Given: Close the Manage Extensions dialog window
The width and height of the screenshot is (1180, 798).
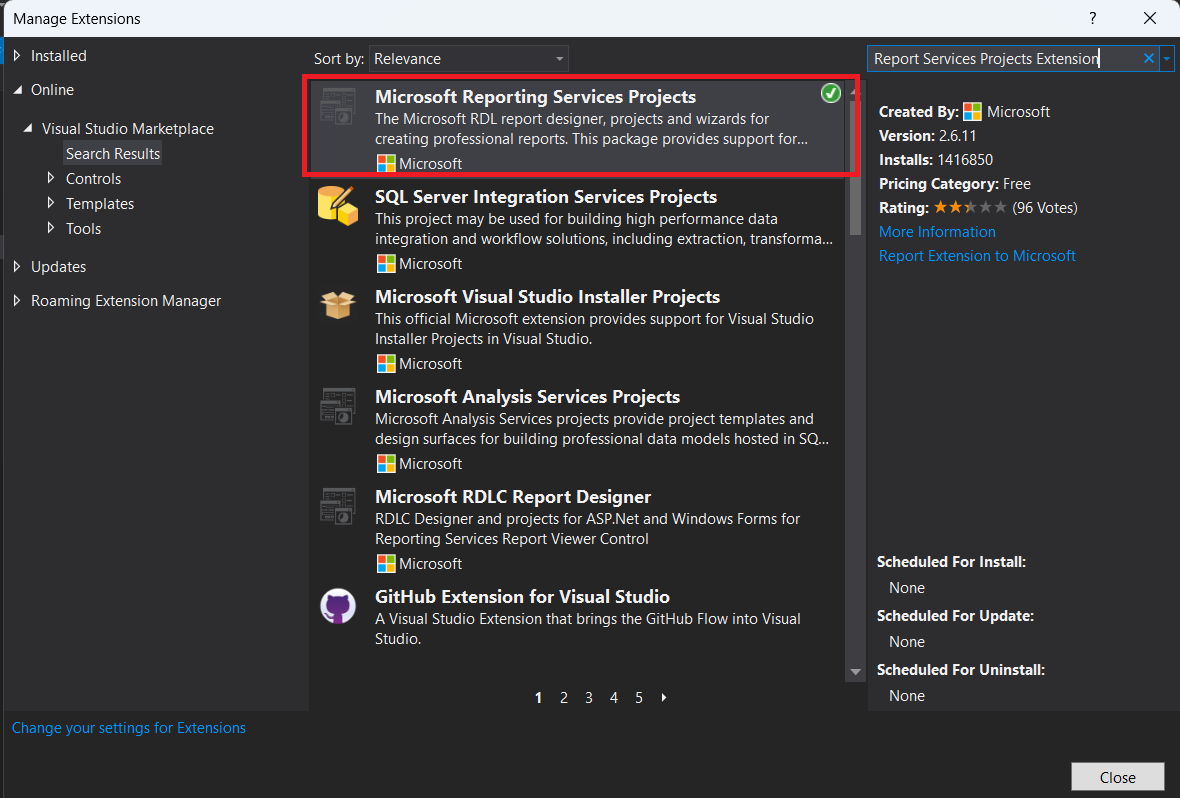Looking at the screenshot, I should [1149, 18].
